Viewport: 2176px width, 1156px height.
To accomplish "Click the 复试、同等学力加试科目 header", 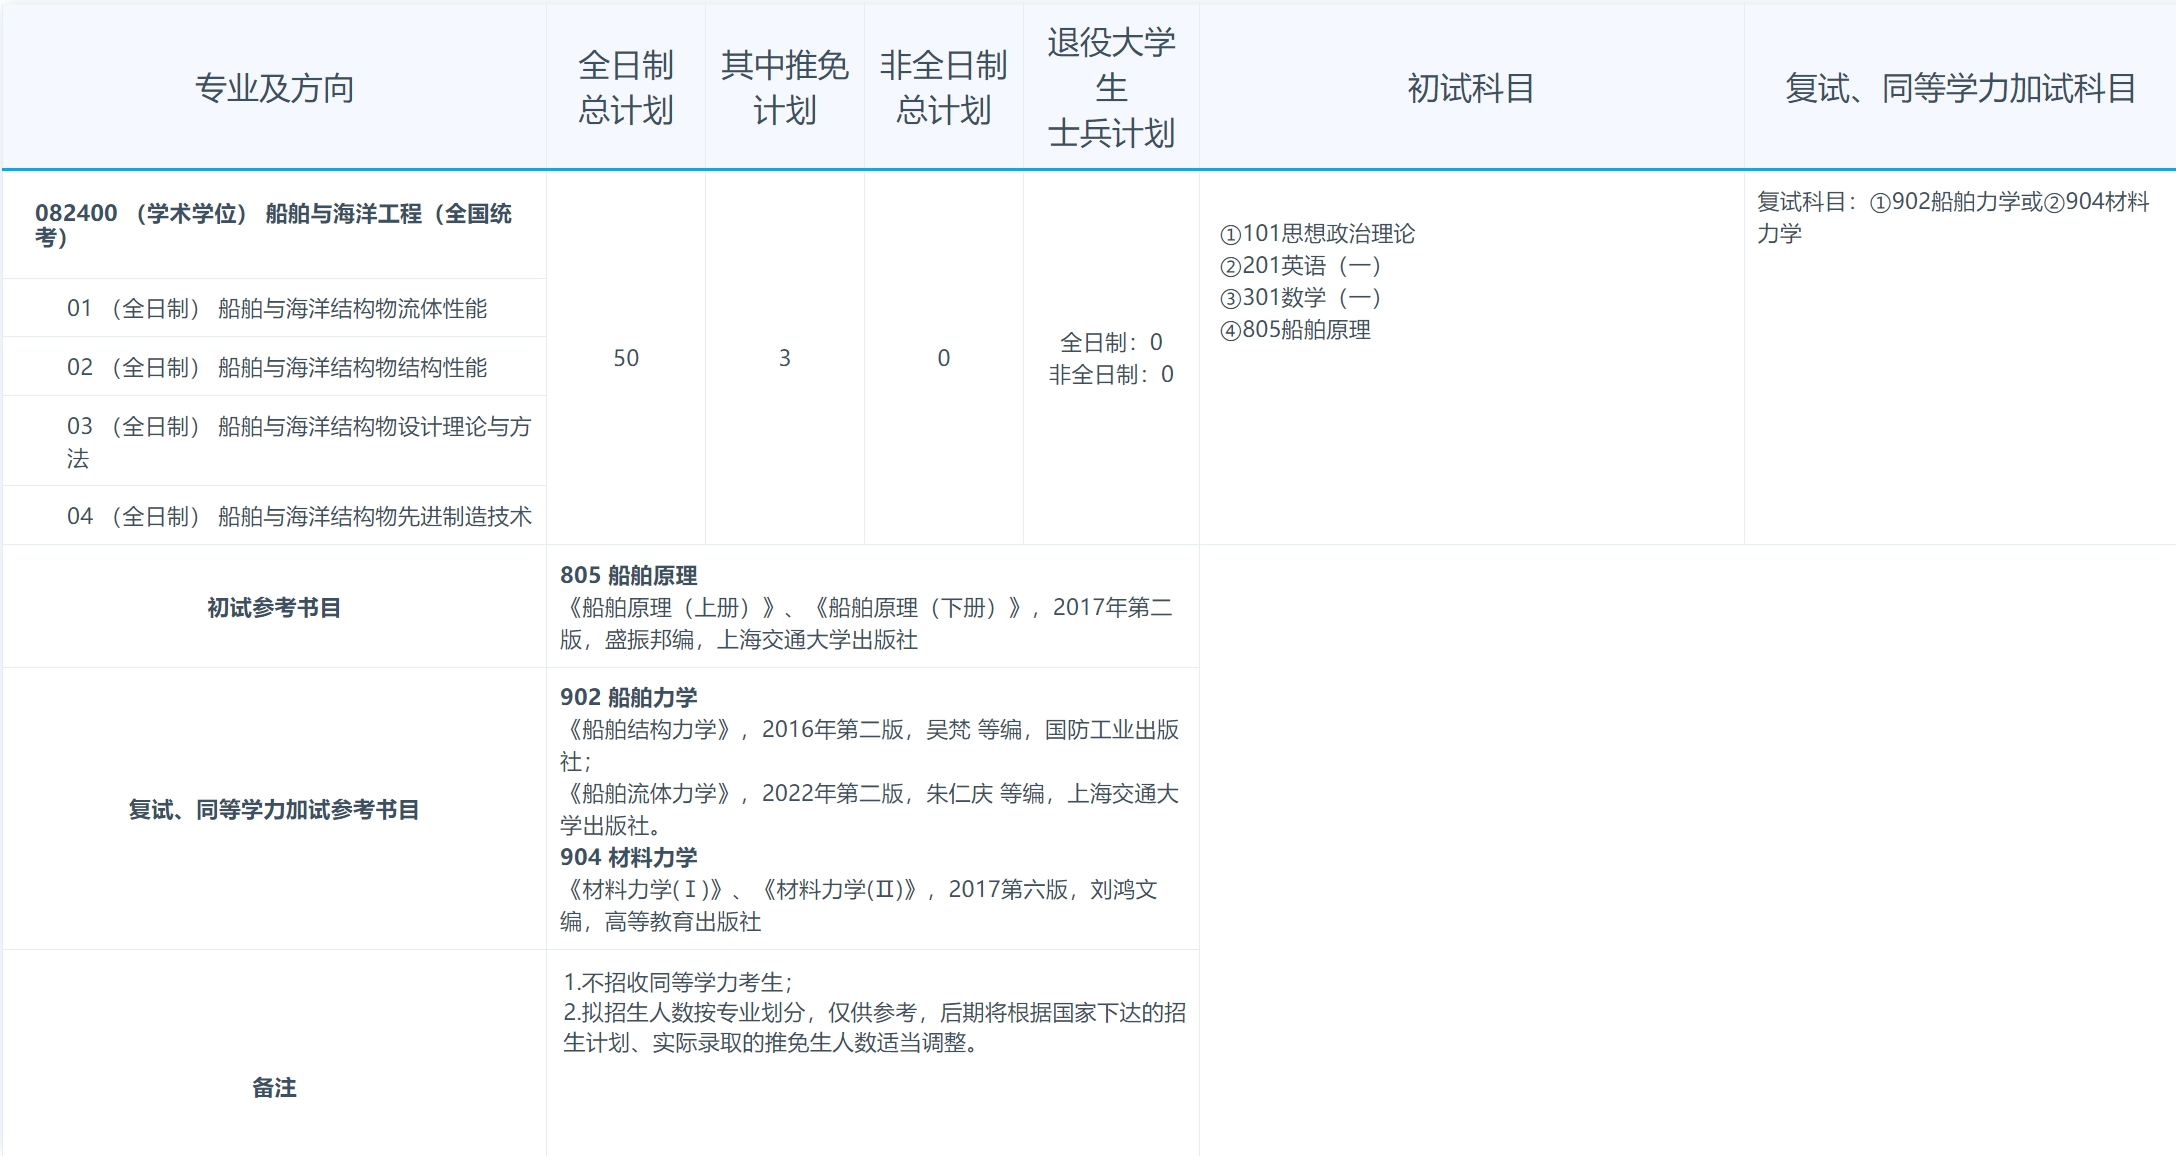I will tap(1960, 88).
